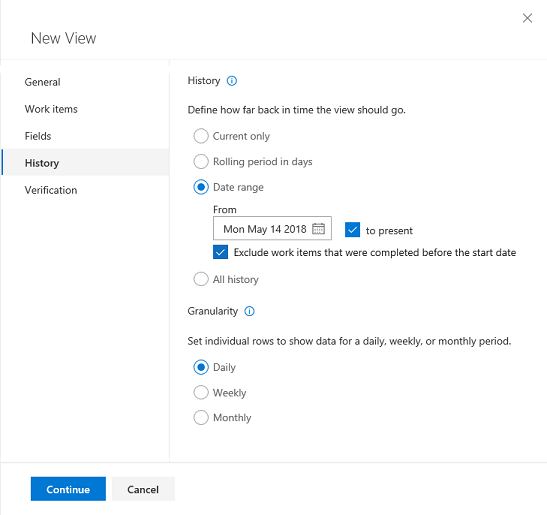Select the Date range radio button
547x515 pixels.
coord(201,187)
